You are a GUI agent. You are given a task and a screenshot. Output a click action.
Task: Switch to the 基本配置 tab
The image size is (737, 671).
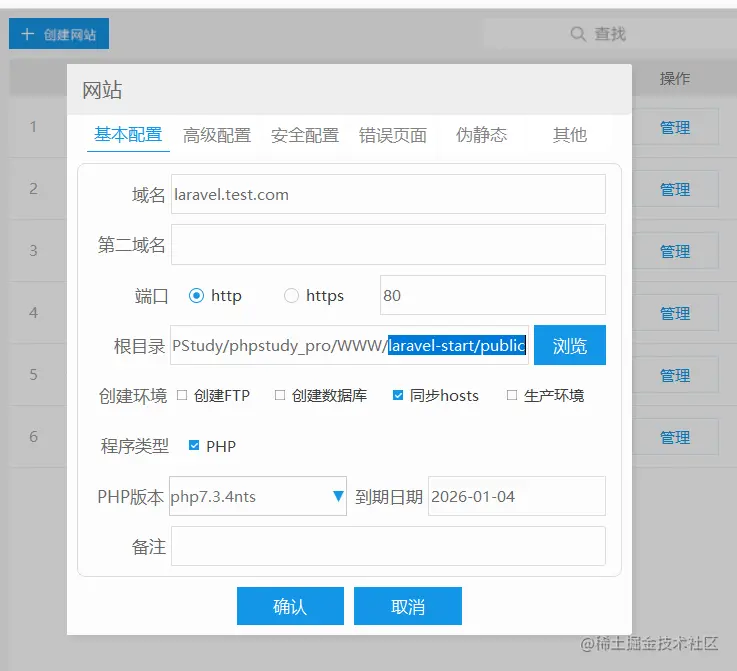click(x=128, y=135)
